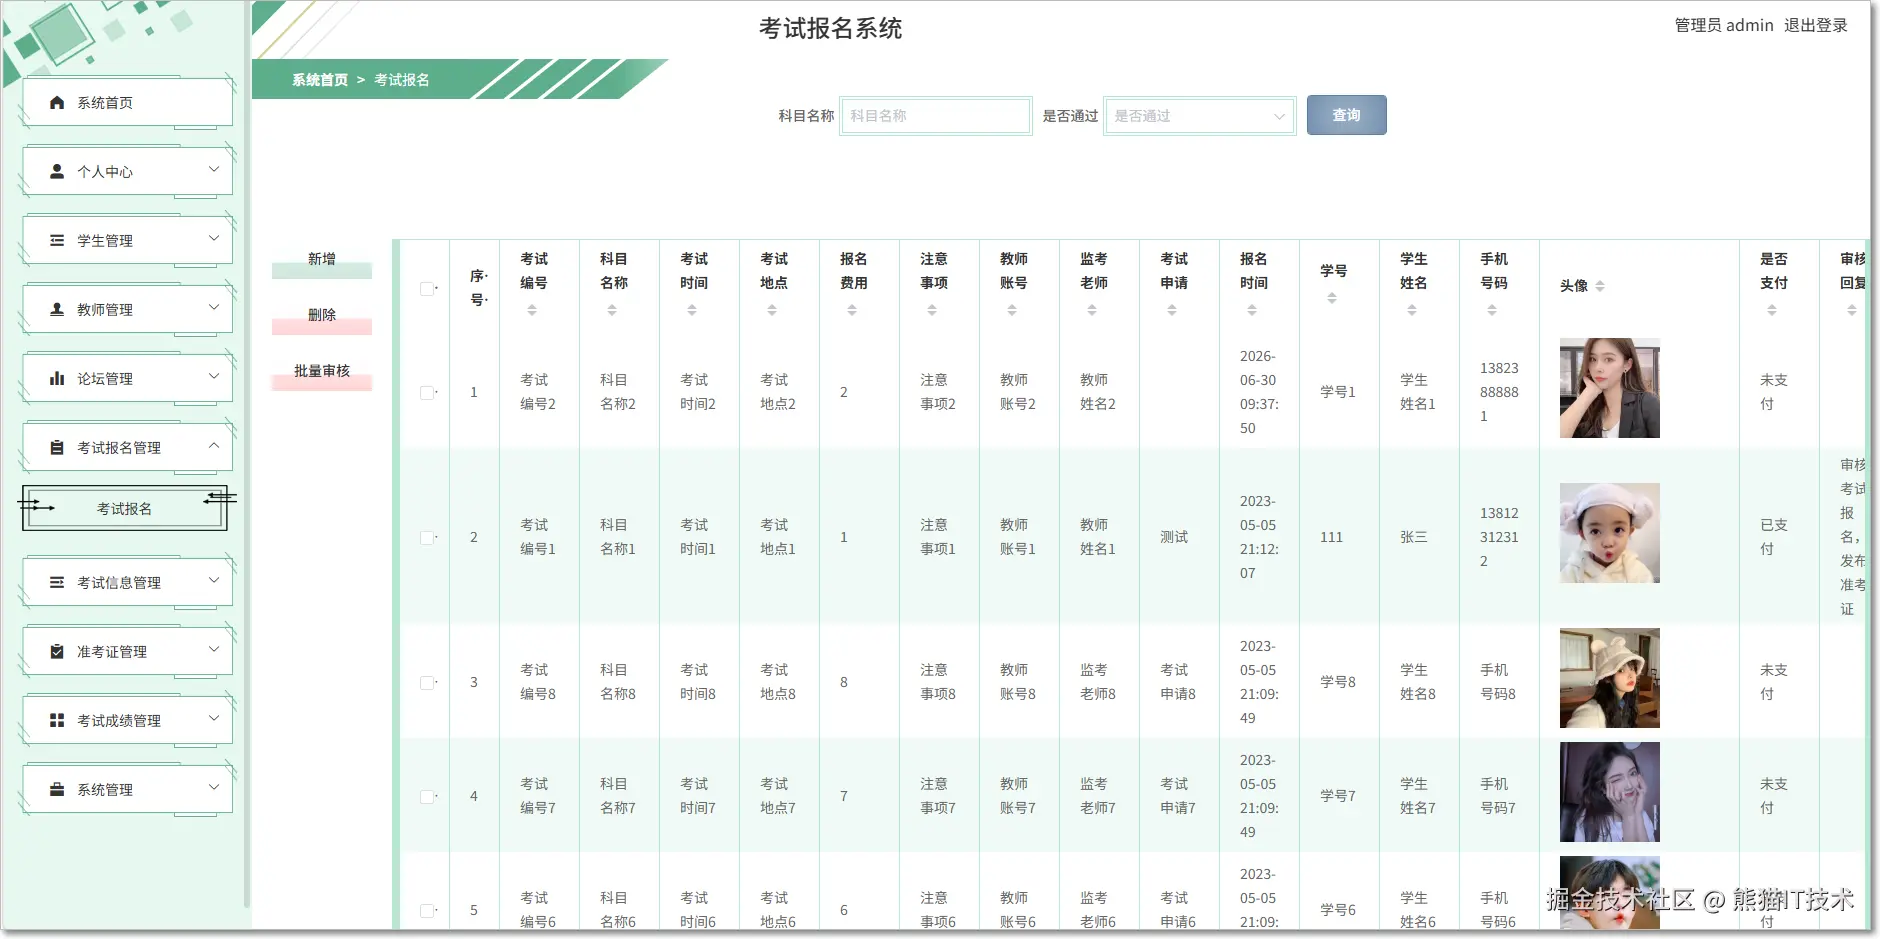
Task: Click the 查询 search button
Action: 1346,115
